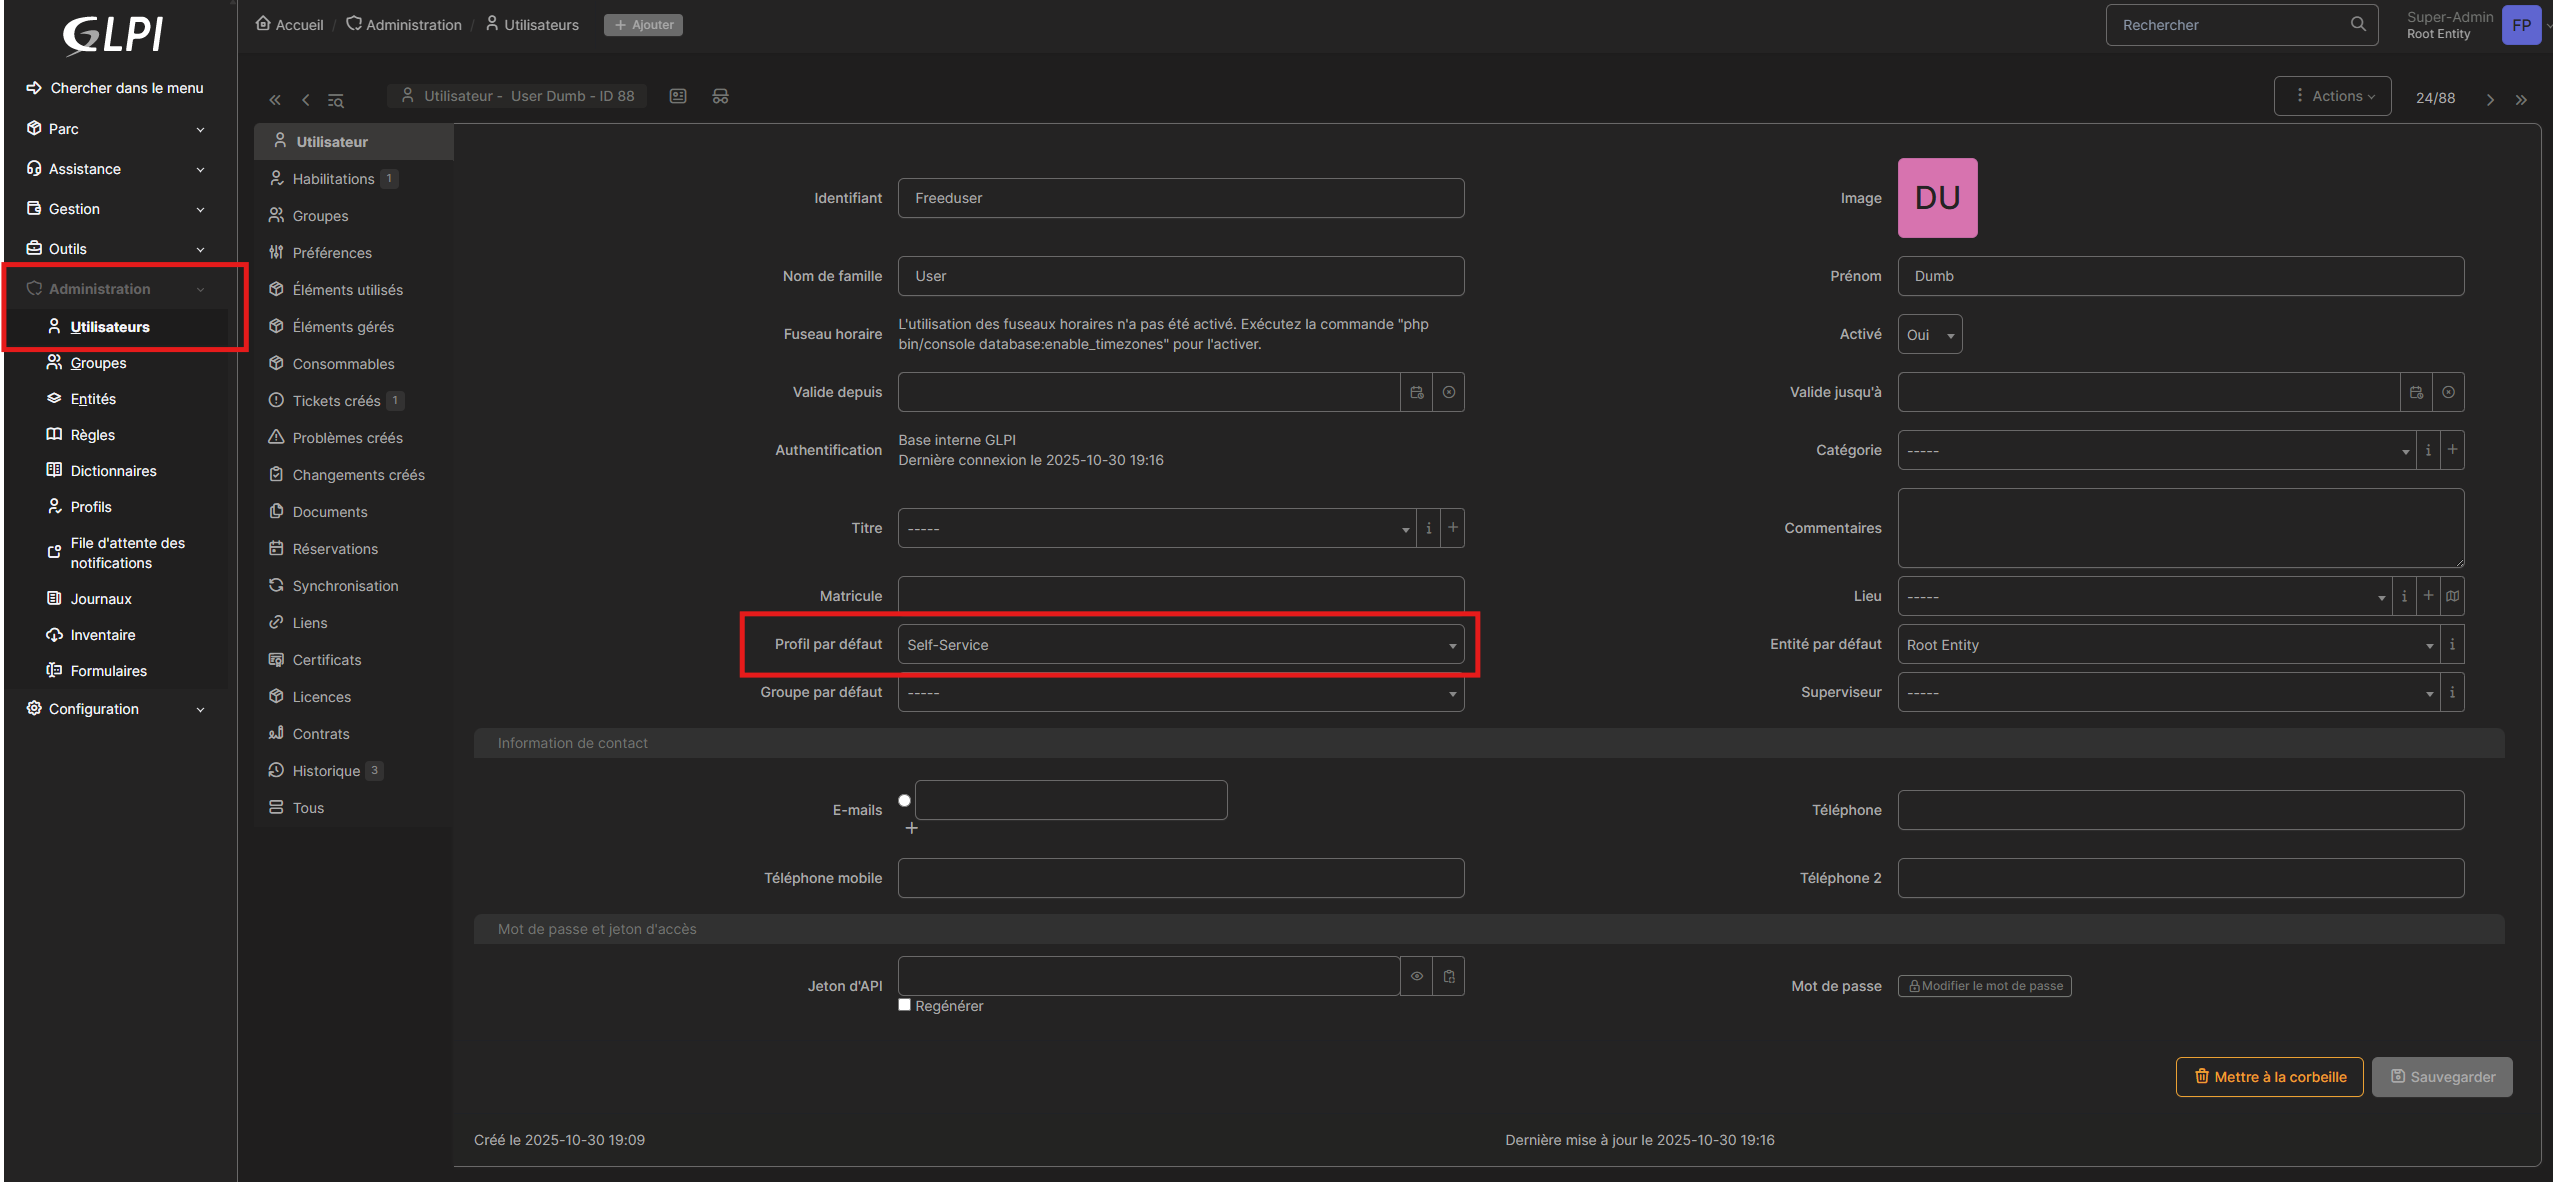The height and width of the screenshot is (1182, 2553).
Task: Add new Catégorie with plus icon
Action: (2452, 450)
